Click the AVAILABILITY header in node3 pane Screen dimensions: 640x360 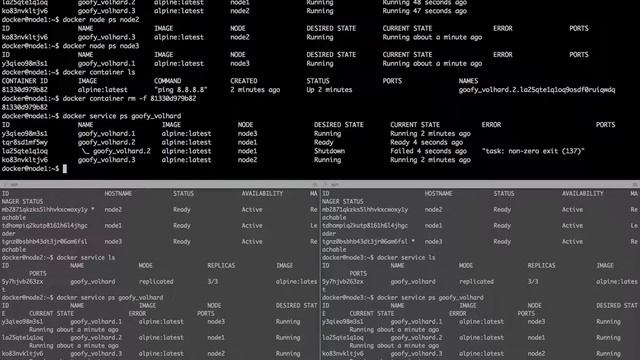(582, 193)
